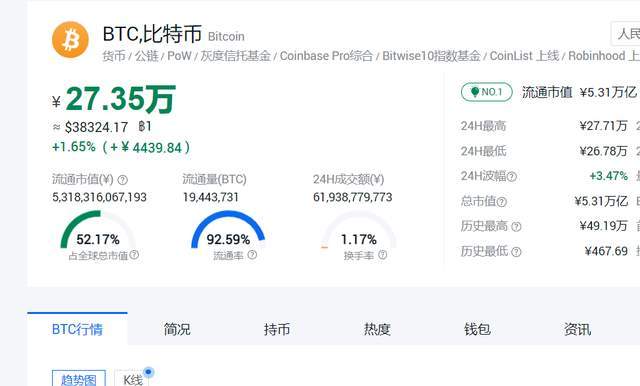
Task: Click the 历史最低 ¥467.69 value
Action: [x=606, y=251]
